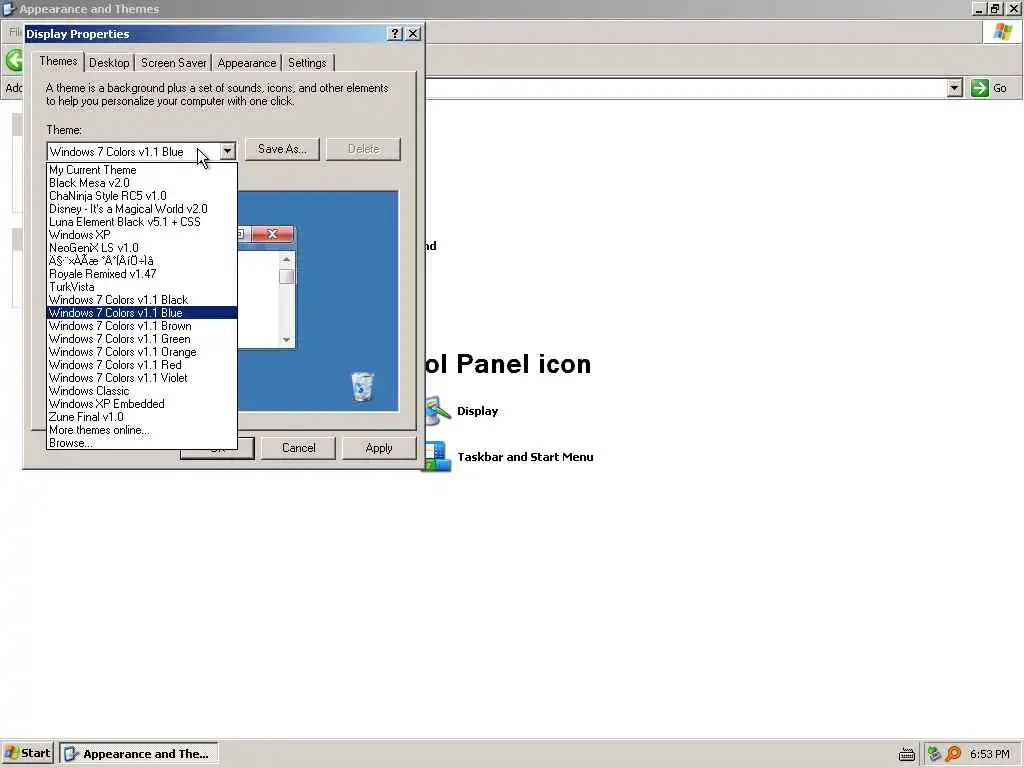This screenshot has width=1024, height=768.
Task: Open the Settings tab
Action: pyautogui.click(x=307, y=63)
